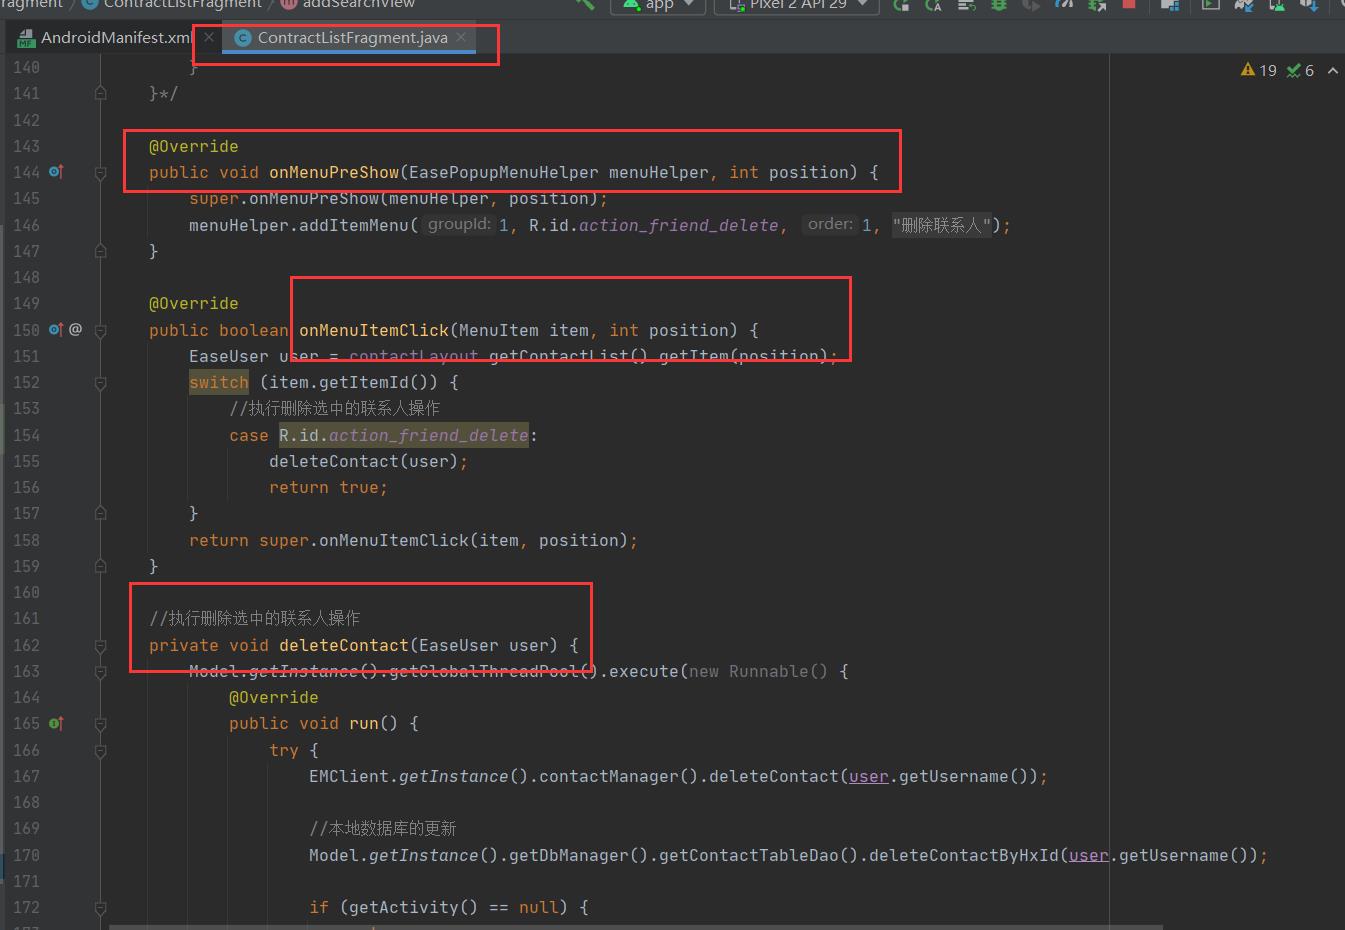Click the comment on line 153
Viewport: 1345px width, 930px height.
pos(334,408)
